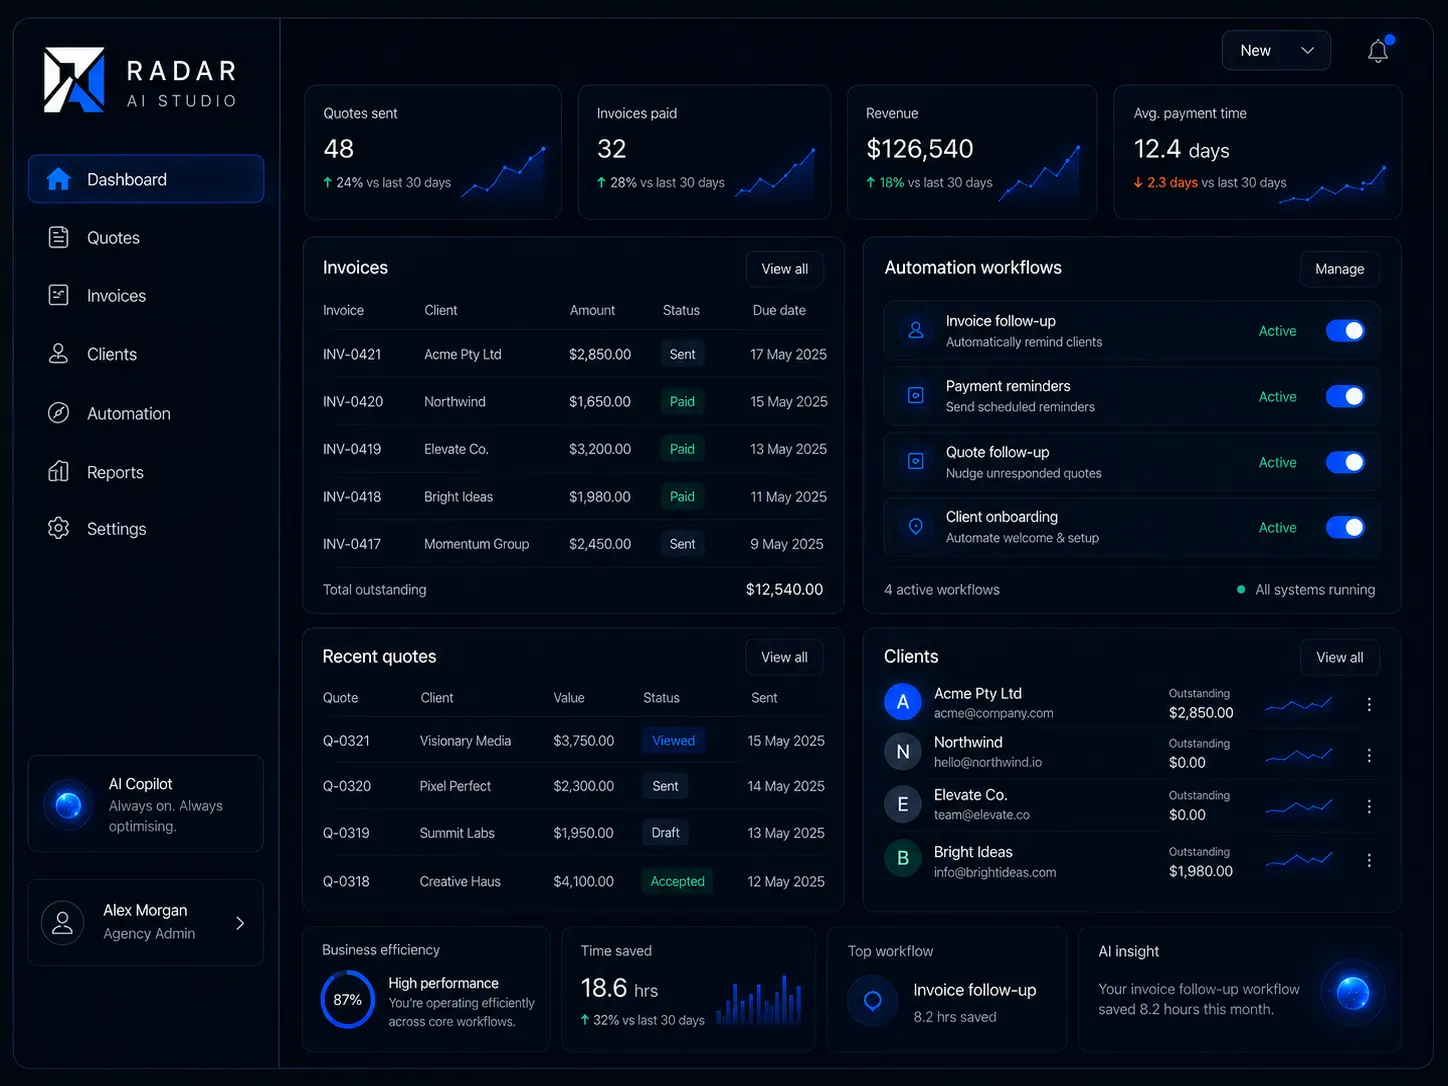Click Alex Morgan's profile avatar icon
Image resolution: width=1448 pixels, height=1086 pixels.
[x=62, y=923]
